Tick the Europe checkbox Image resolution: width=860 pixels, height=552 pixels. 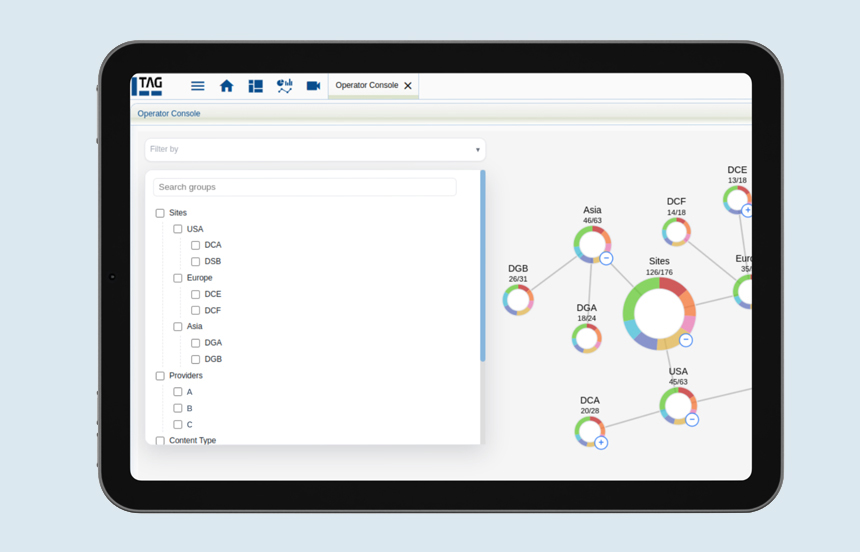pyautogui.click(x=178, y=278)
